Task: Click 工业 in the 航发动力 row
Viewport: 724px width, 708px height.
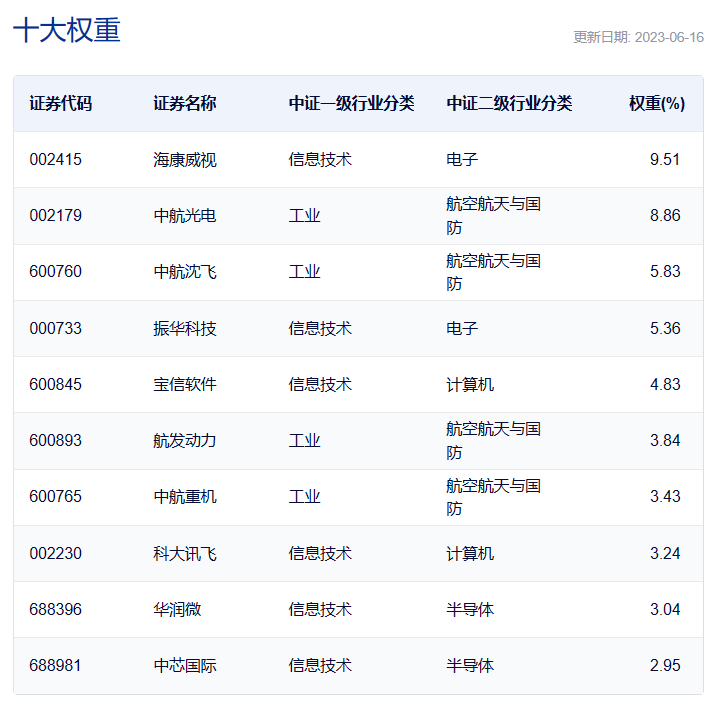Action: pos(304,441)
